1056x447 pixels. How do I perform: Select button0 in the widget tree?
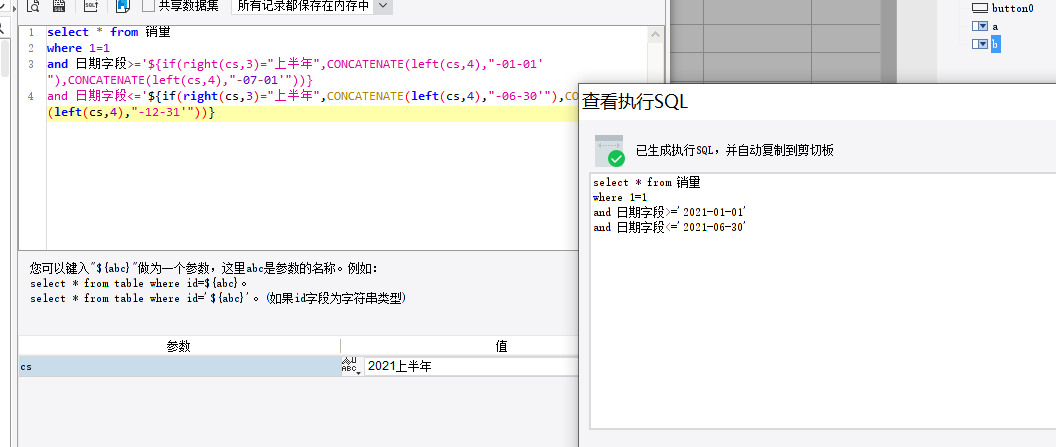[1012, 9]
